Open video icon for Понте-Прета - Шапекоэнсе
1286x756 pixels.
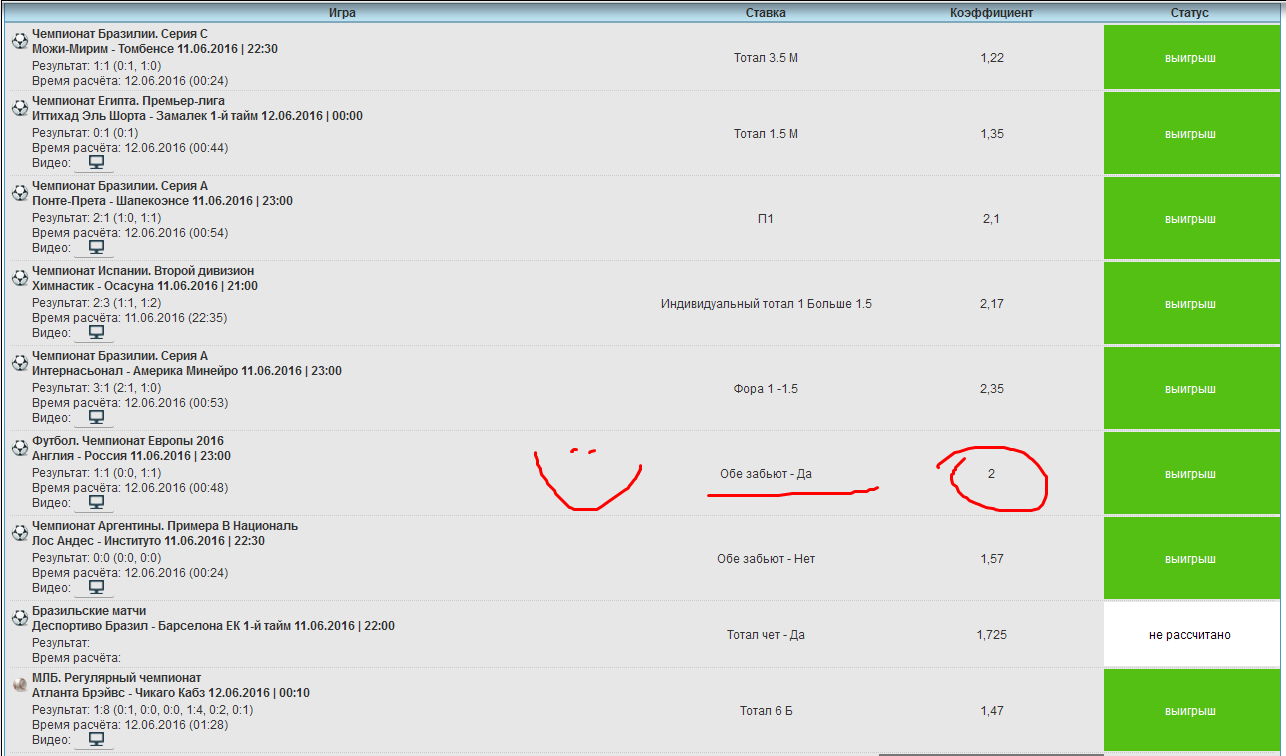[x=96, y=248]
